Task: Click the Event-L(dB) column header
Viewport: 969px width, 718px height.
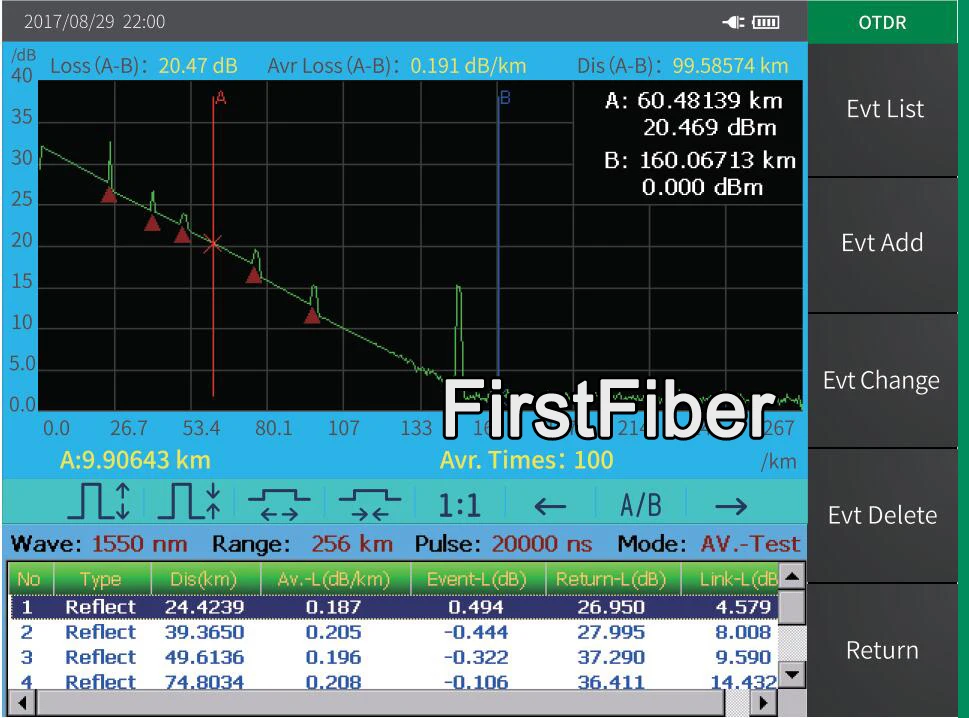Action: pos(478,579)
